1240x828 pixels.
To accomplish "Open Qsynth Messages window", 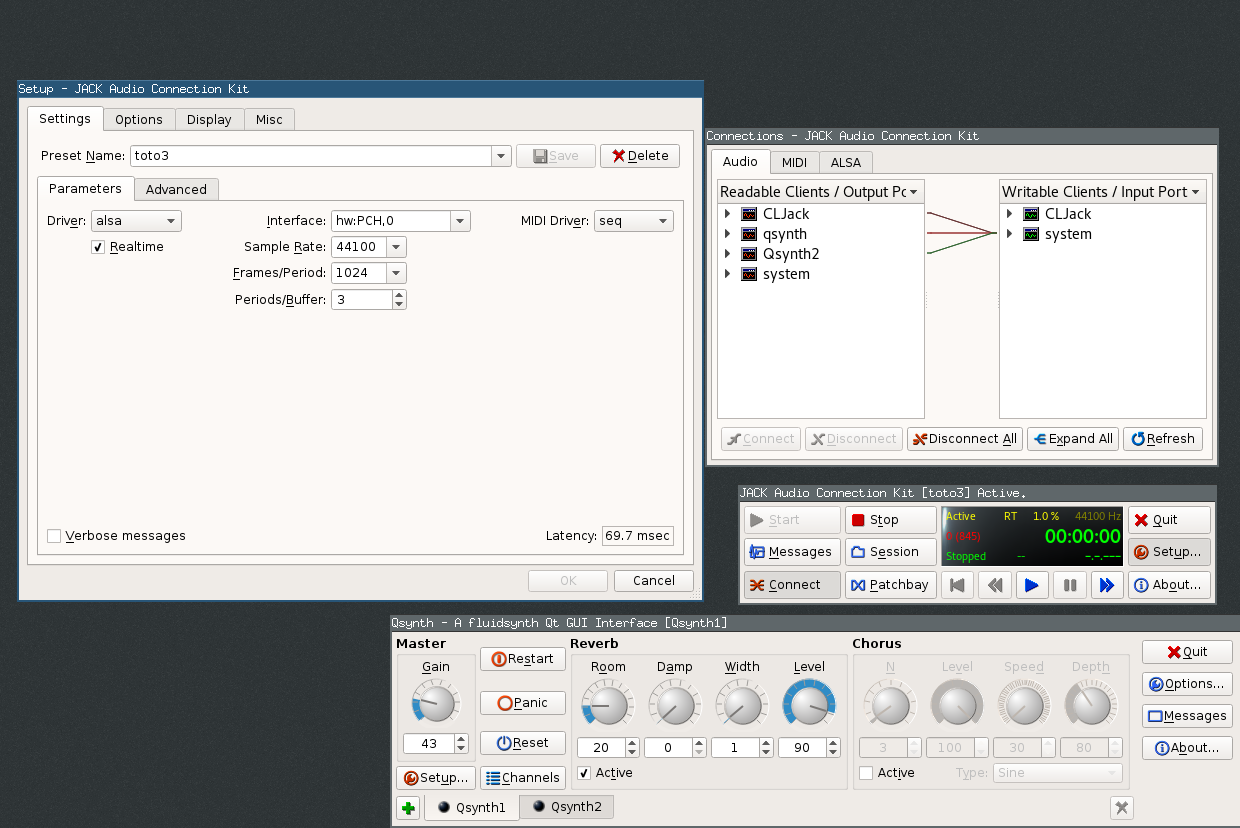I will click(x=1187, y=716).
